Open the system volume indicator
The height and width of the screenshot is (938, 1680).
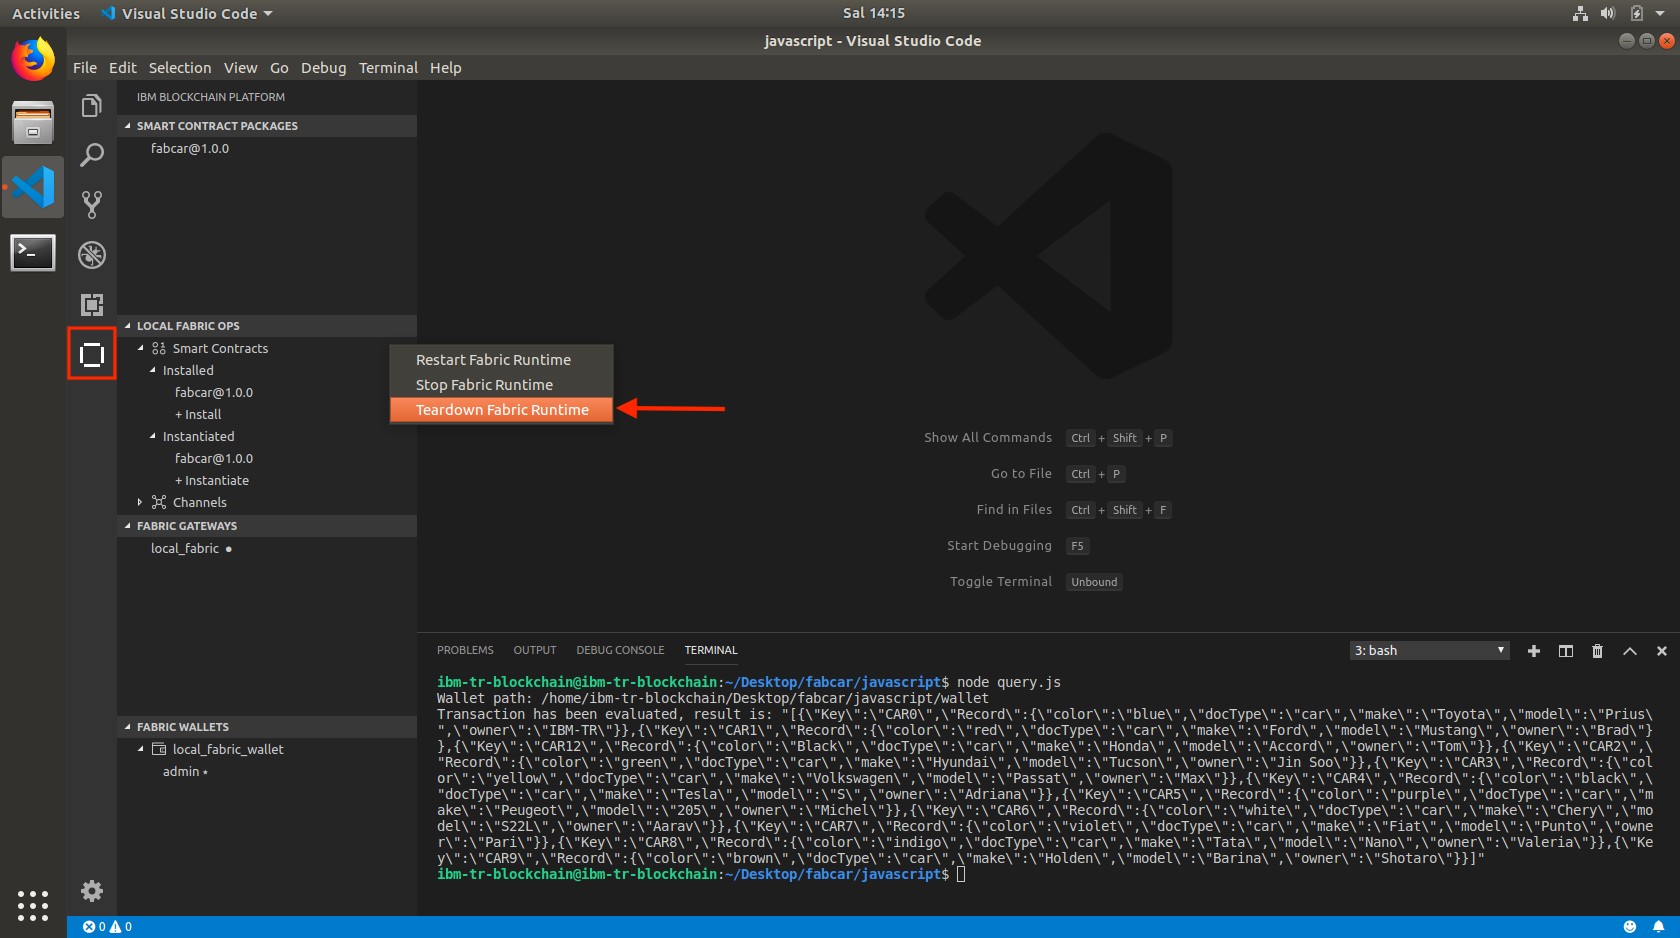[x=1608, y=13]
